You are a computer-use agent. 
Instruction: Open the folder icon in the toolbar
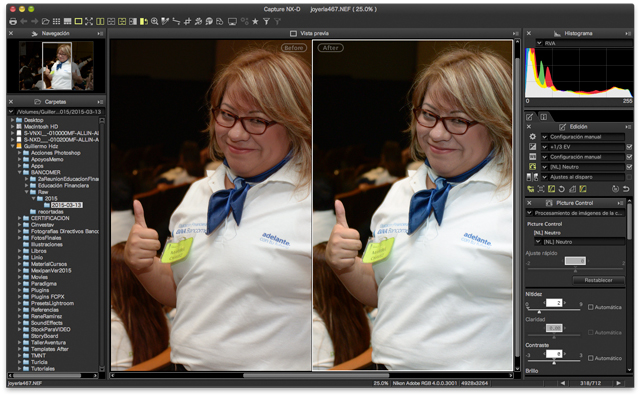[45, 21]
